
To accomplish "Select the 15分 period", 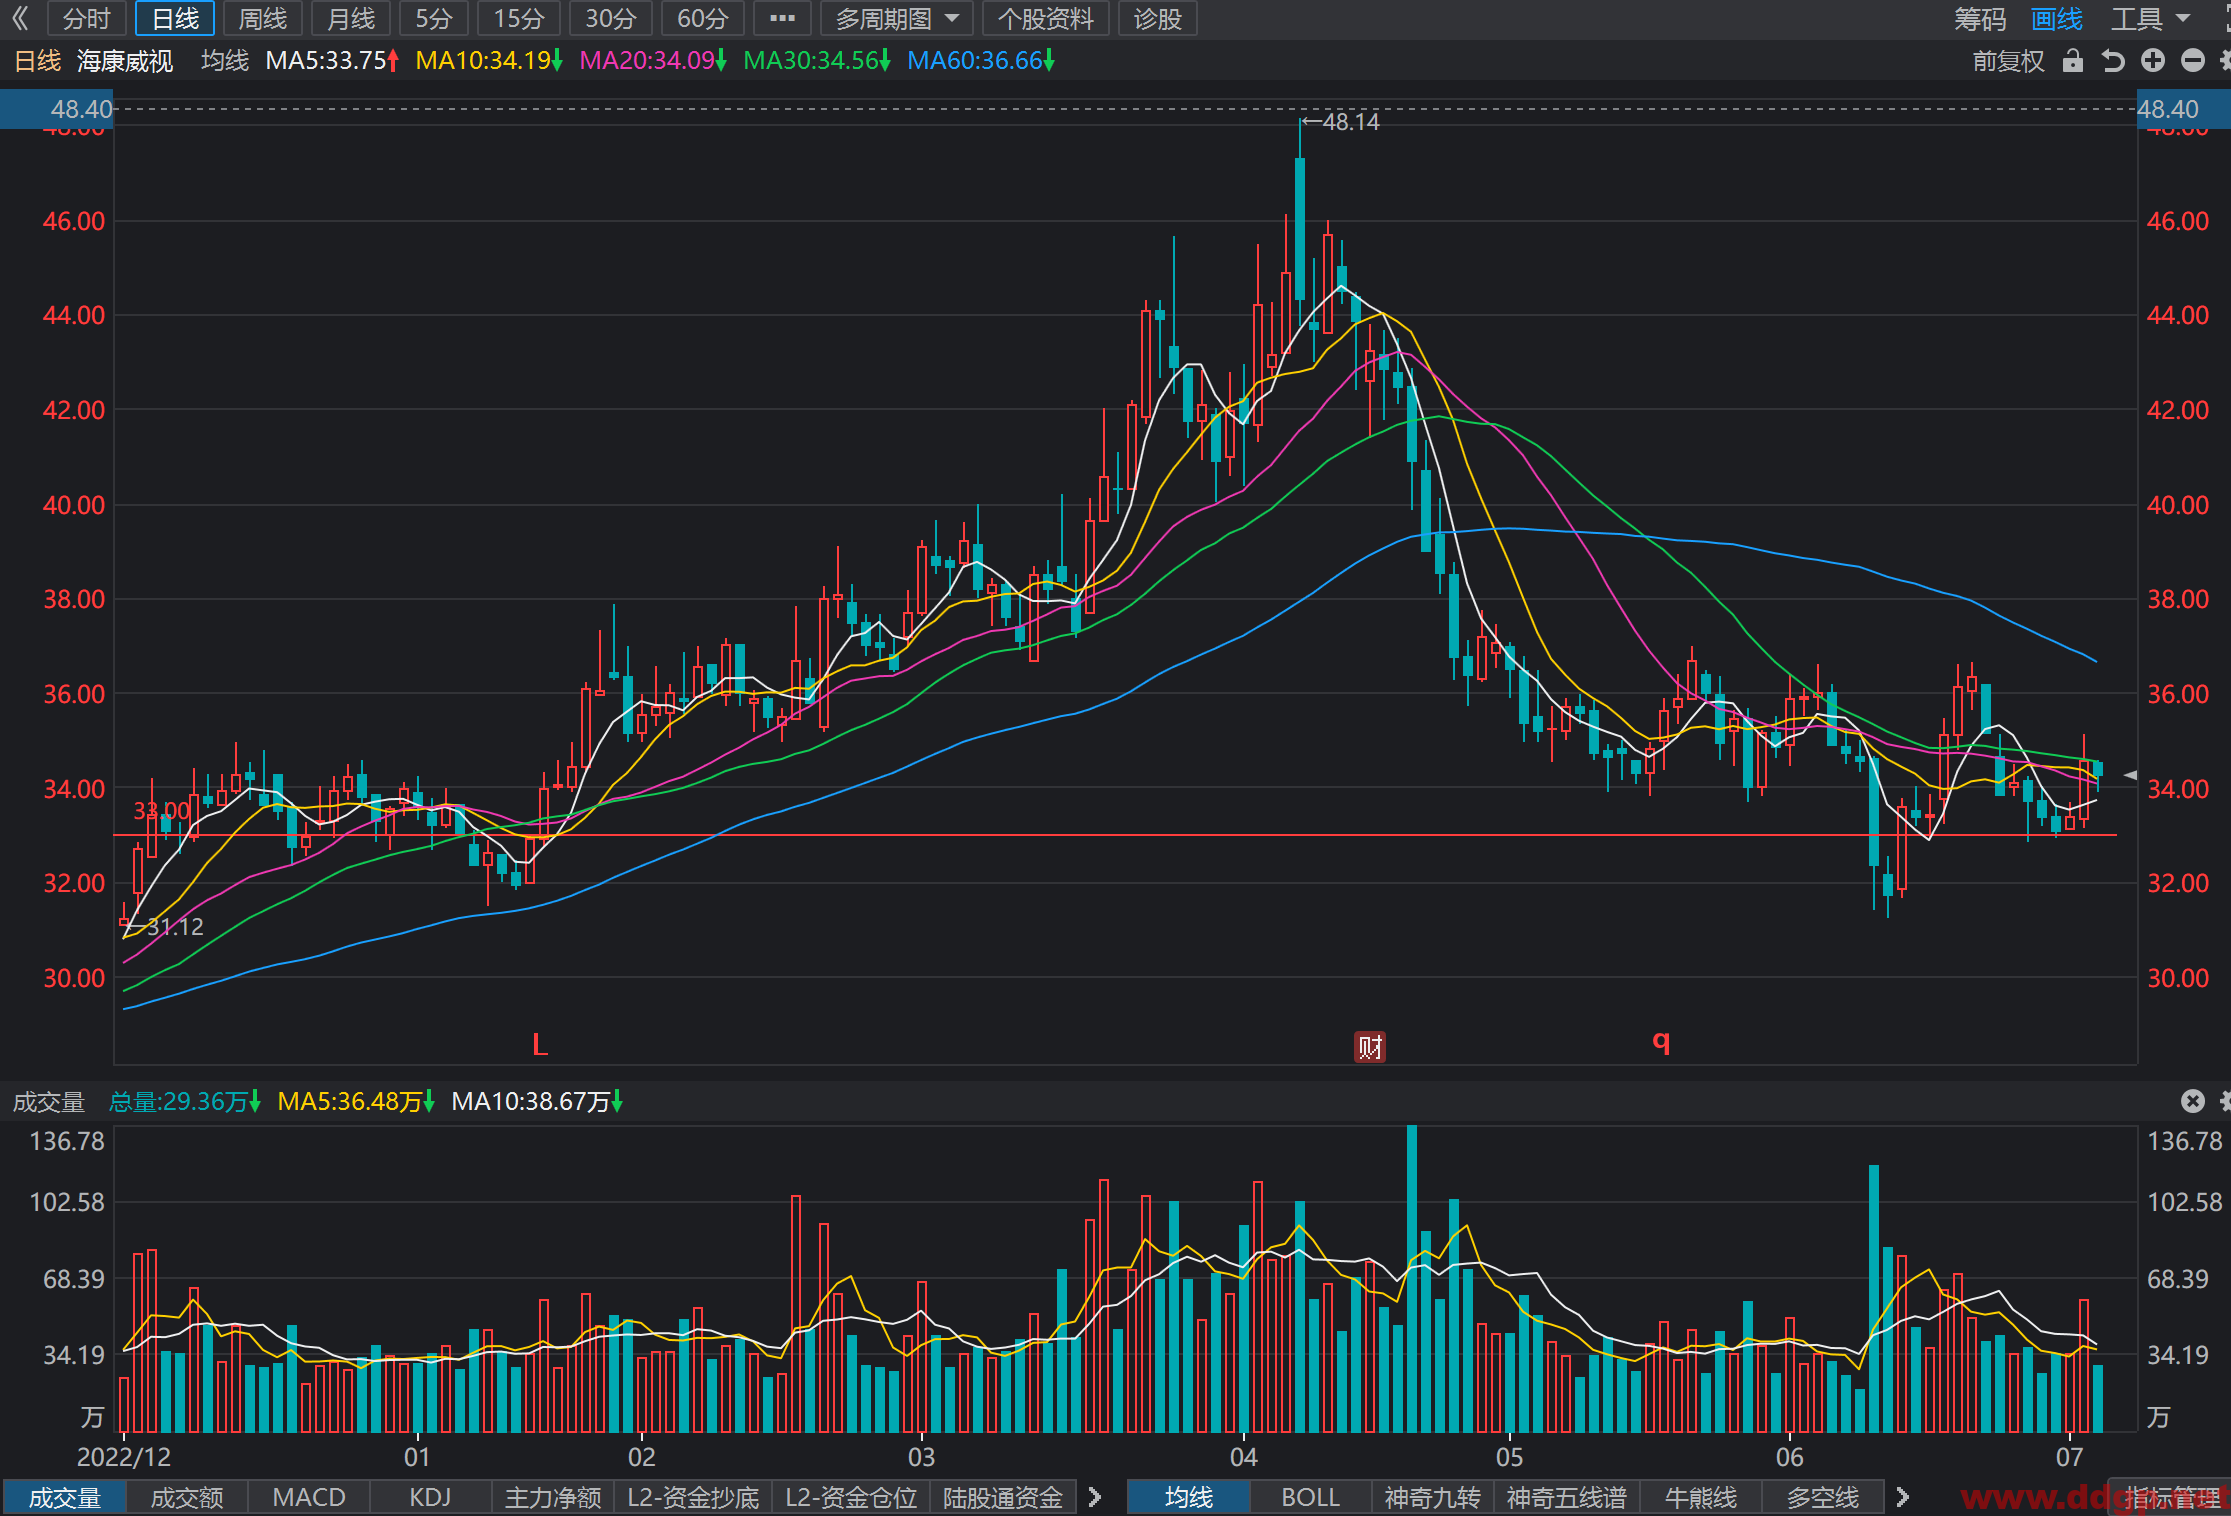I will (x=519, y=18).
